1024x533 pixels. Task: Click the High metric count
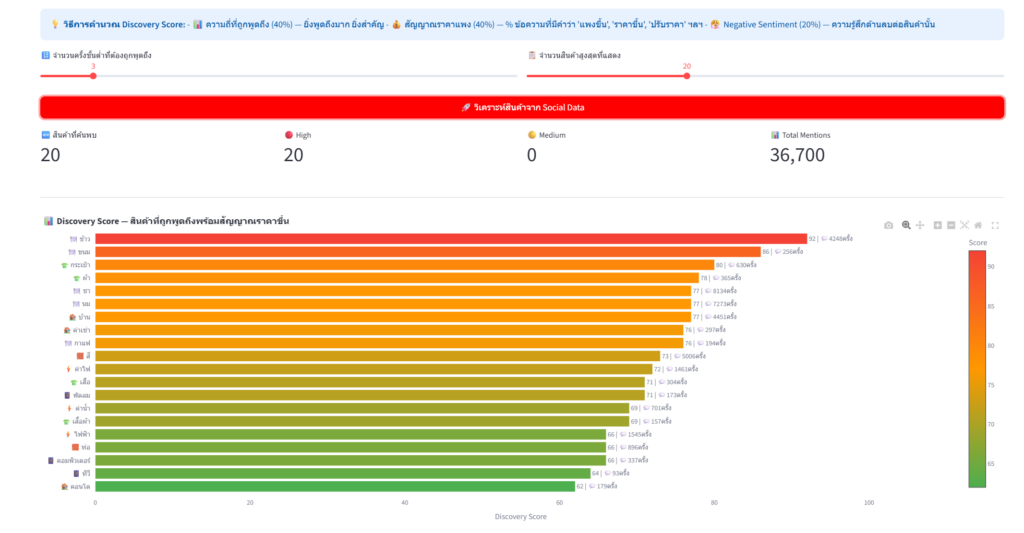[294, 154]
